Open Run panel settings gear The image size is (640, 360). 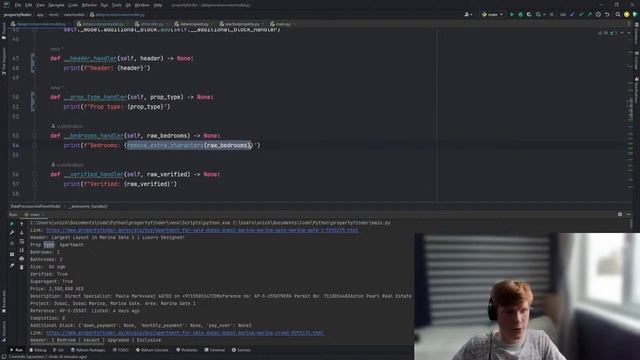point(620,214)
